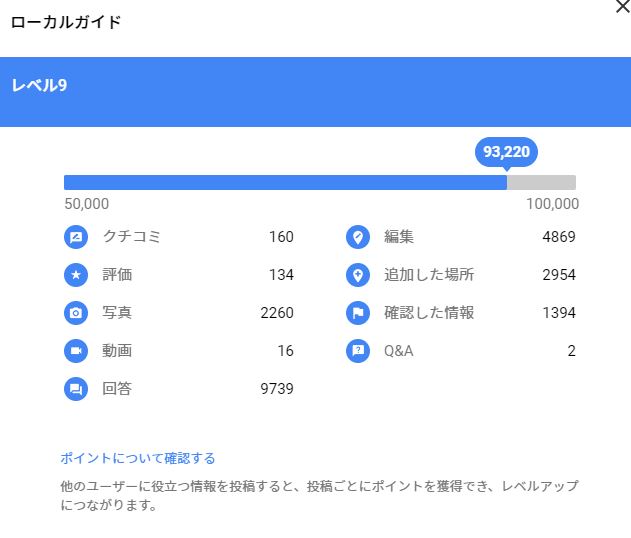631x538 pixels.
Task: Click the 追加した場所 map pin icon
Action: (357, 275)
